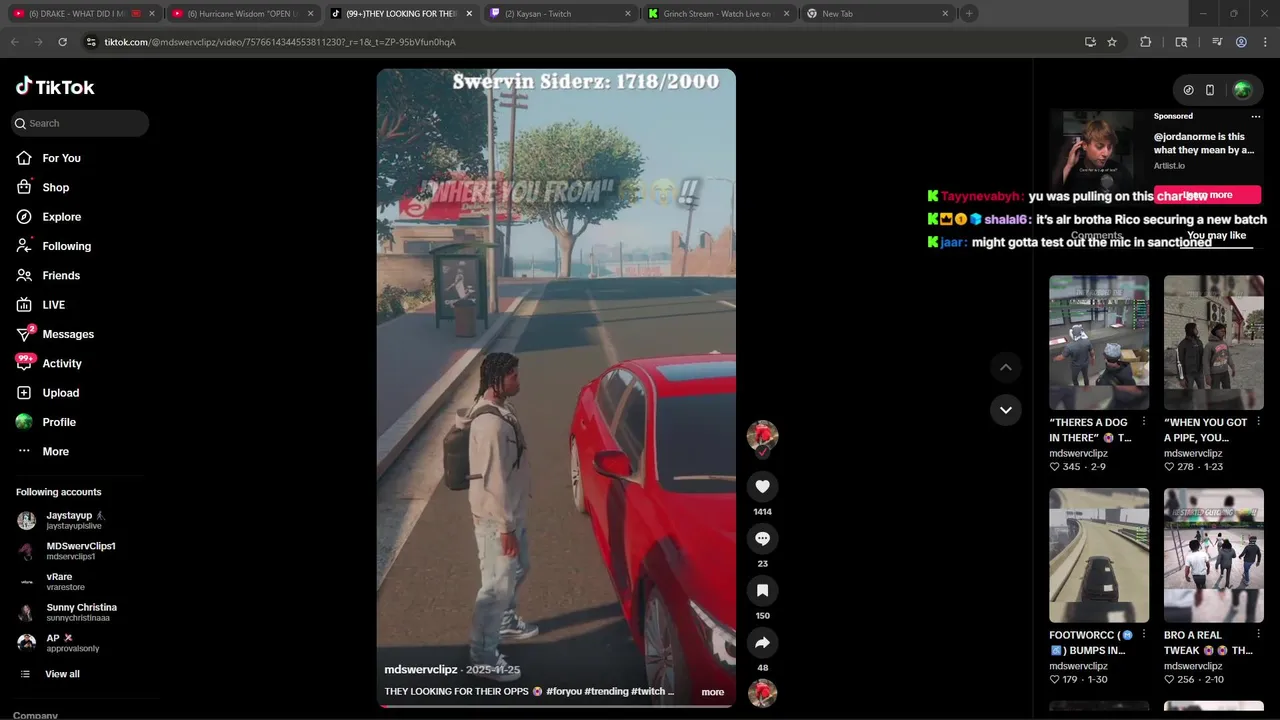The width and height of the screenshot is (1280, 720).
Task: Open sponsored ad options three dots
Action: pyautogui.click(x=1256, y=116)
